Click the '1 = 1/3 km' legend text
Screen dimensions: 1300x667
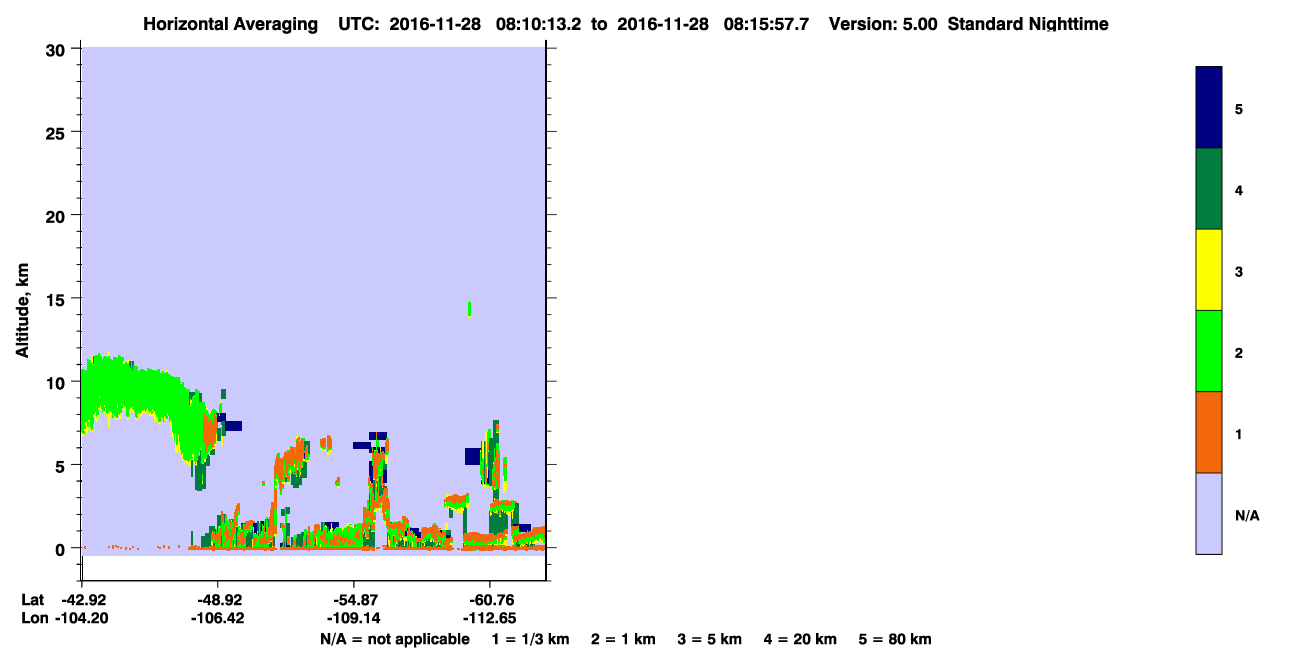(x=530, y=639)
